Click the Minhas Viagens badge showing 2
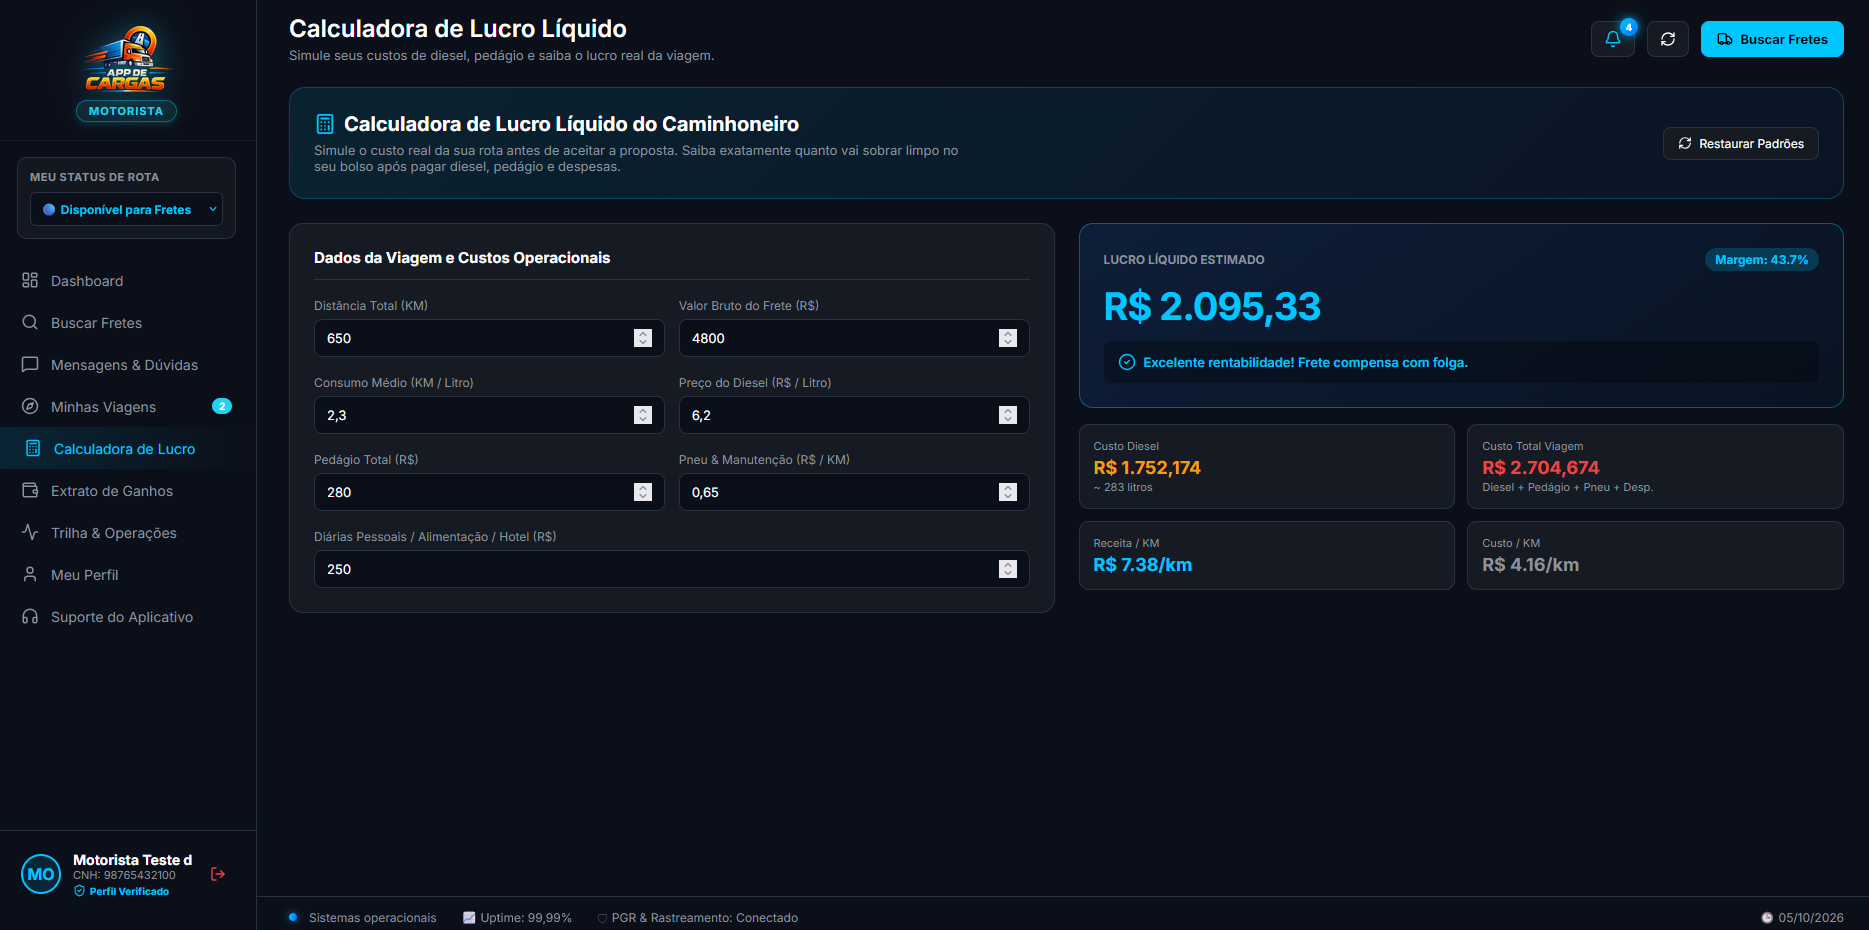Image resolution: width=1869 pixels, height=930 pixels. tap(222, 406)
